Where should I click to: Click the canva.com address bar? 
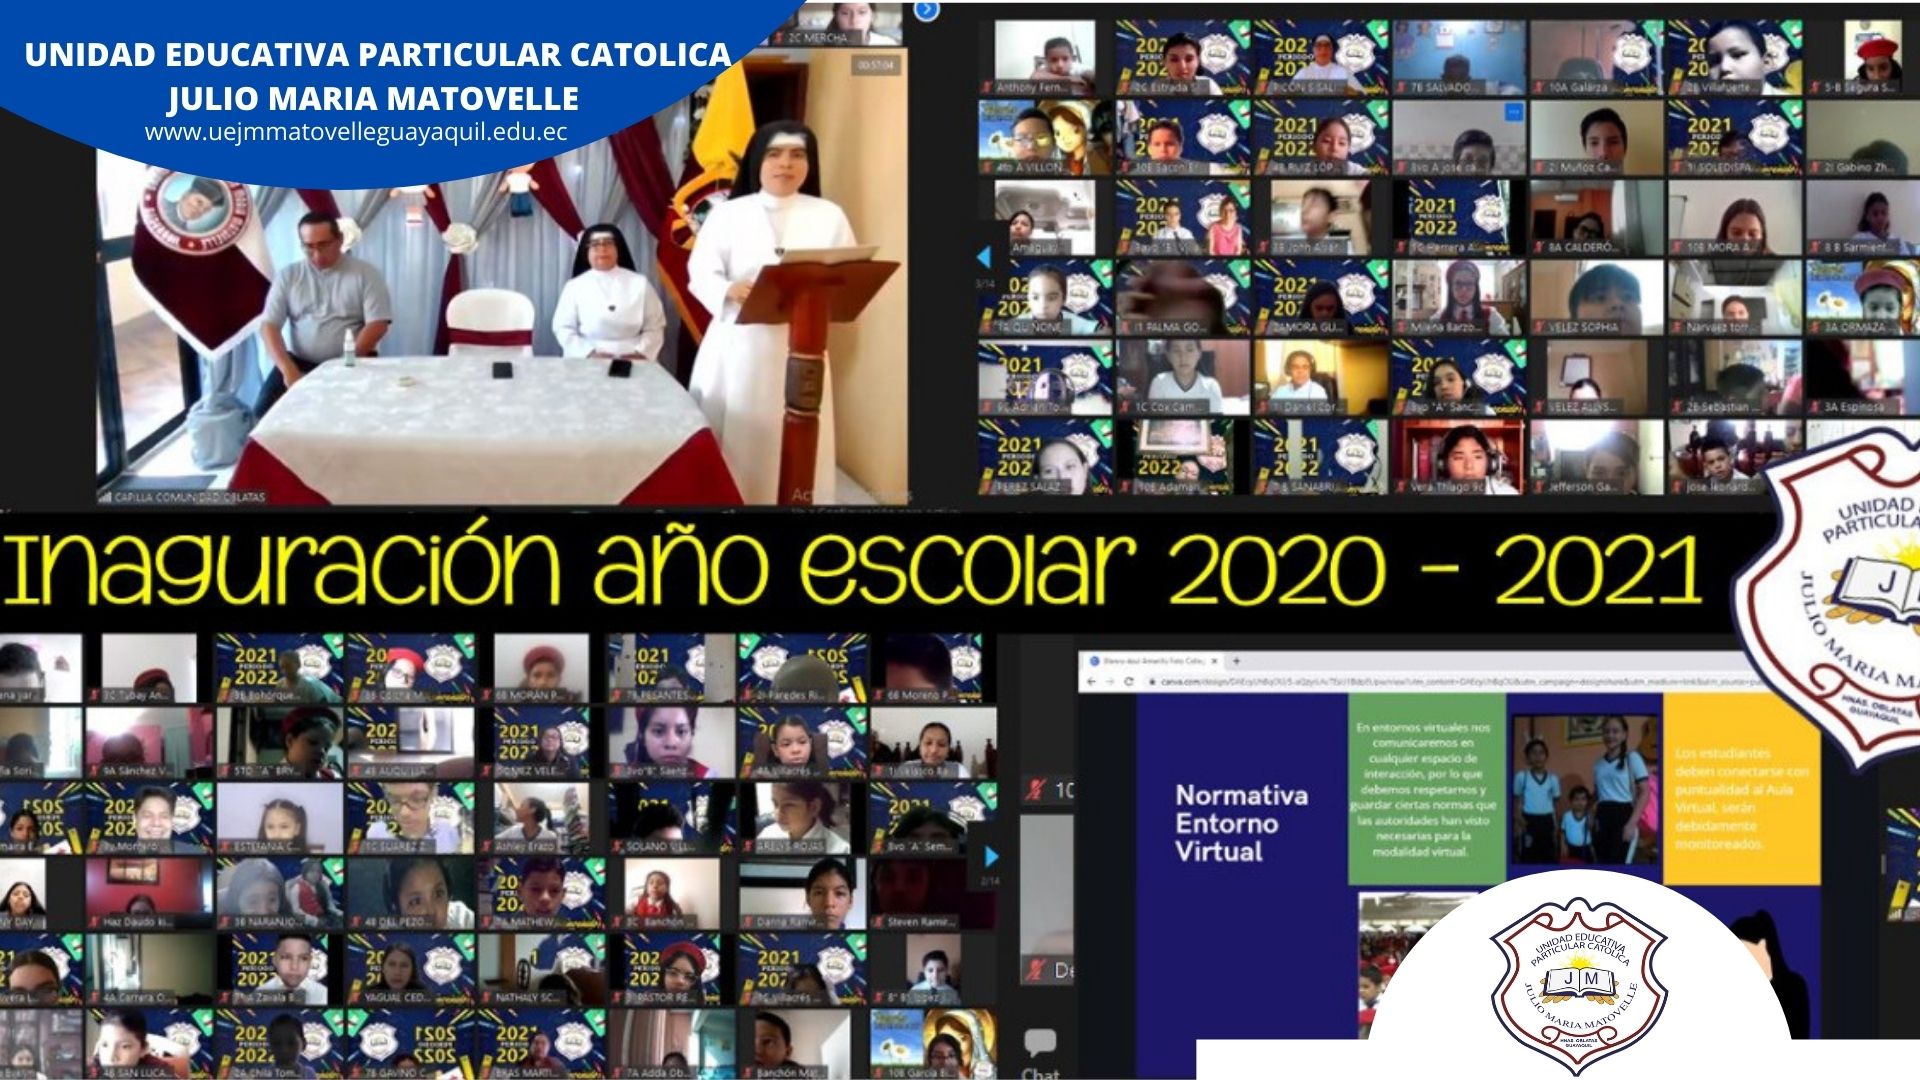[x=1450, y=681]
